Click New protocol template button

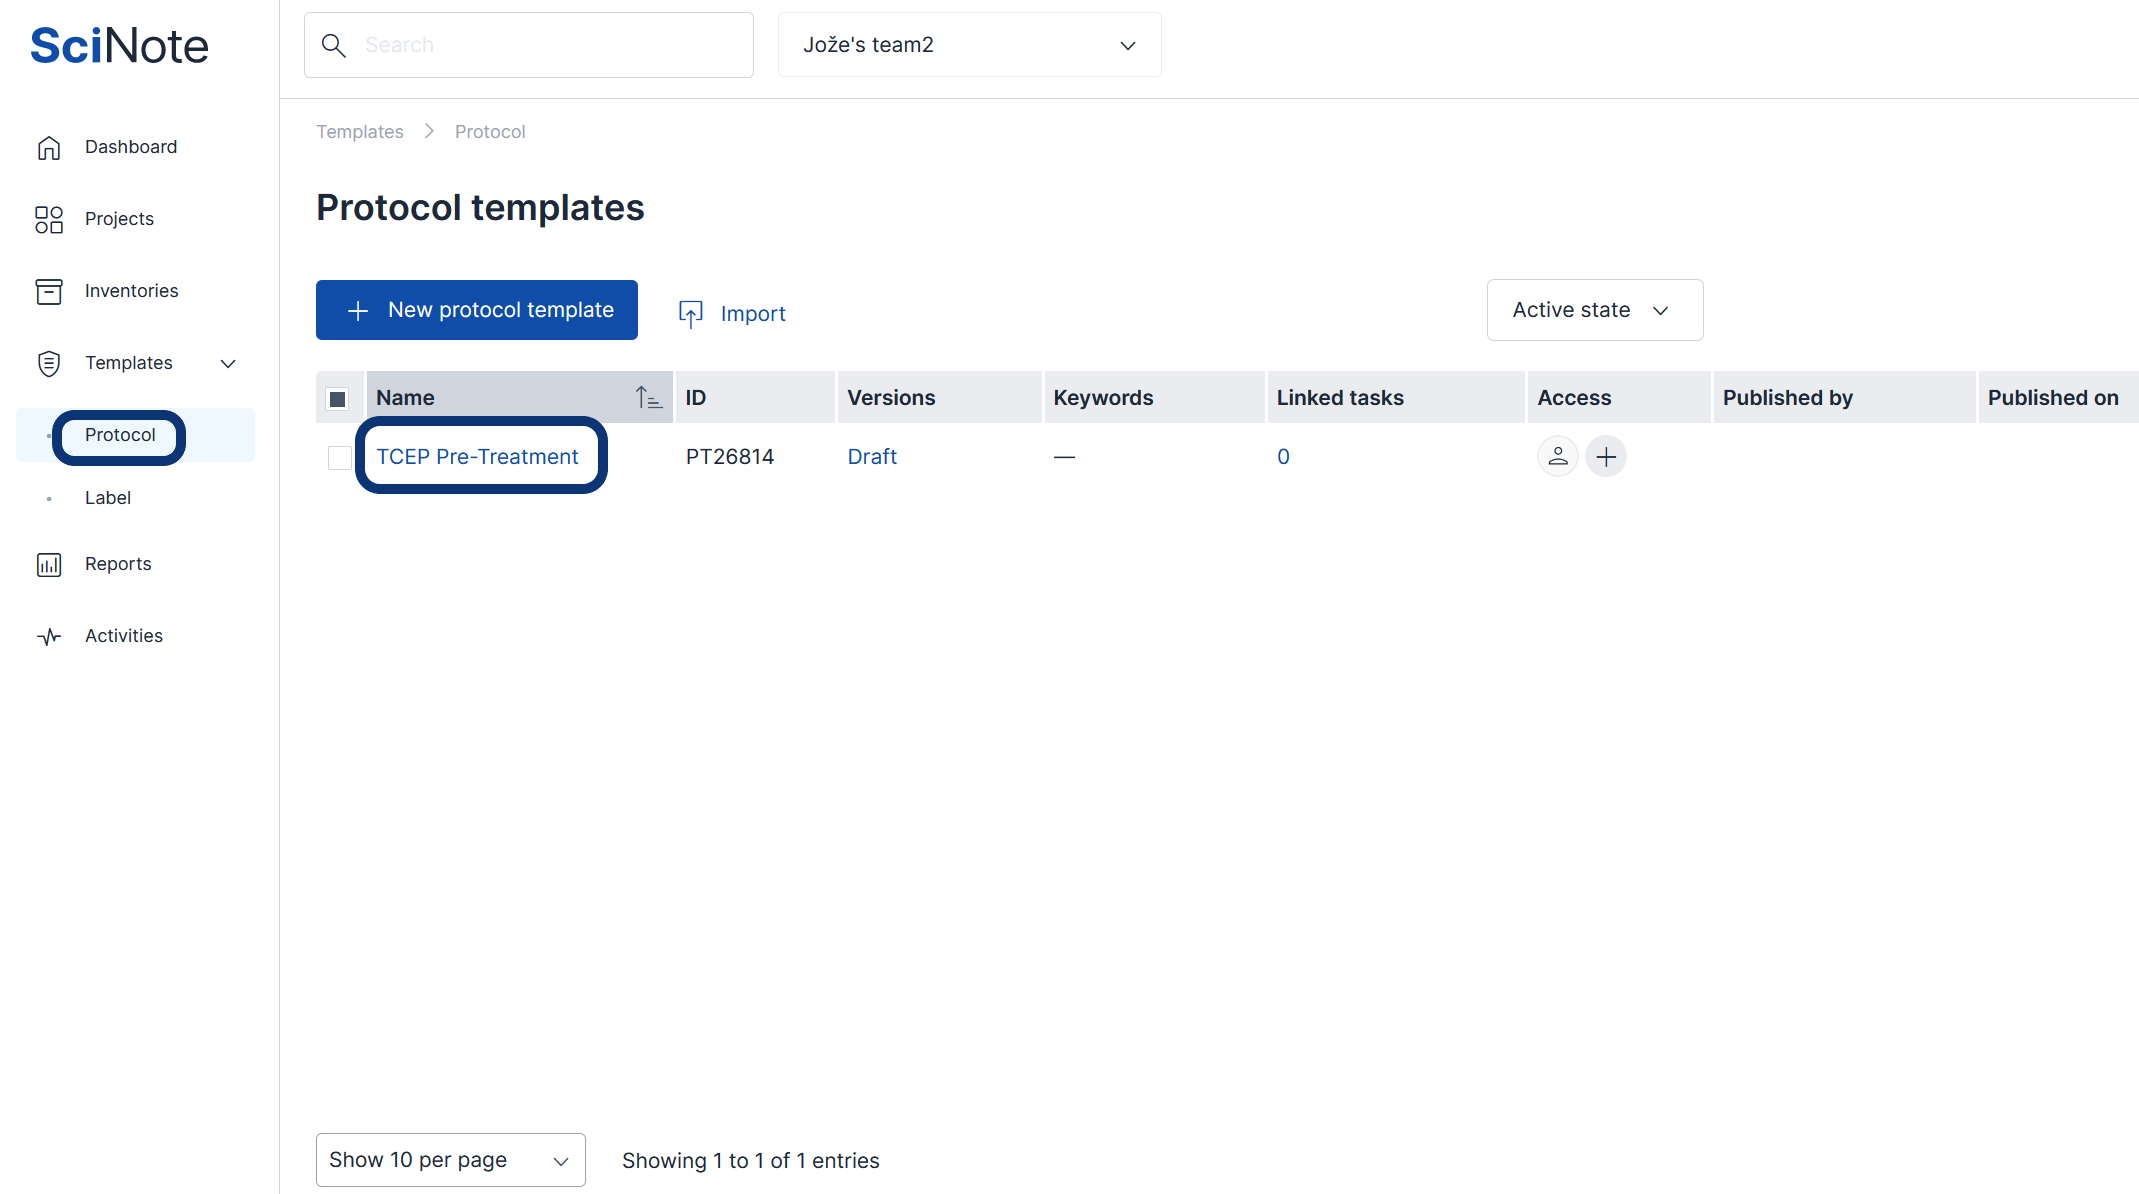(477, 310)
